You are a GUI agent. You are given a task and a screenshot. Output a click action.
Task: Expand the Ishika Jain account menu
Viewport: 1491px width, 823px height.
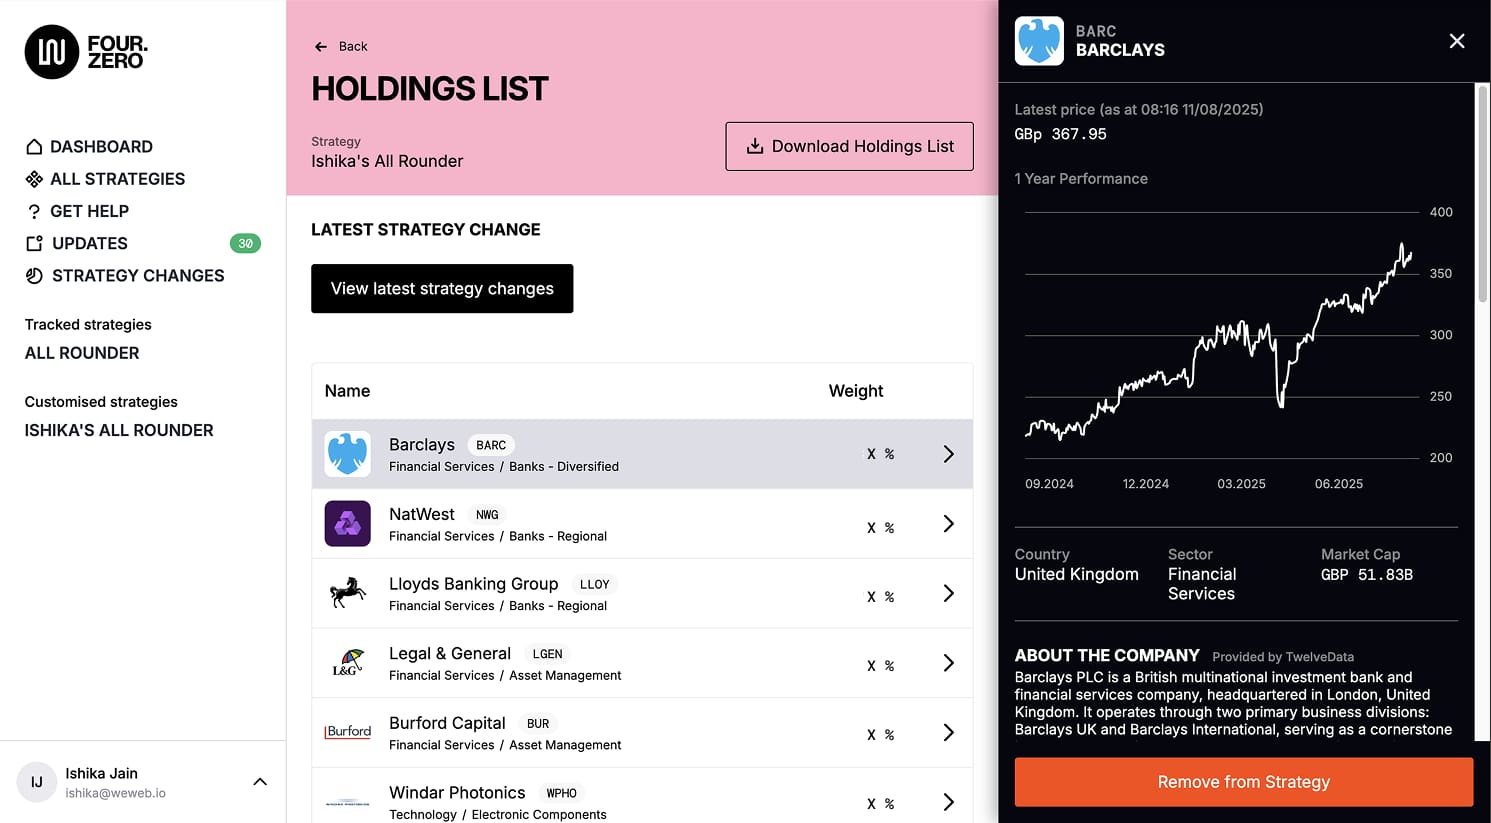click(x=260, y=782)
